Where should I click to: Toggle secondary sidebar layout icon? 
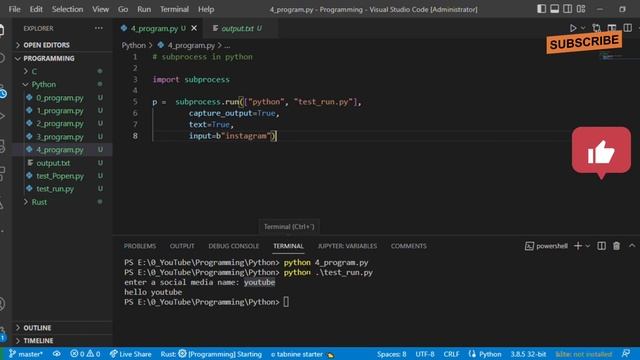568,9
